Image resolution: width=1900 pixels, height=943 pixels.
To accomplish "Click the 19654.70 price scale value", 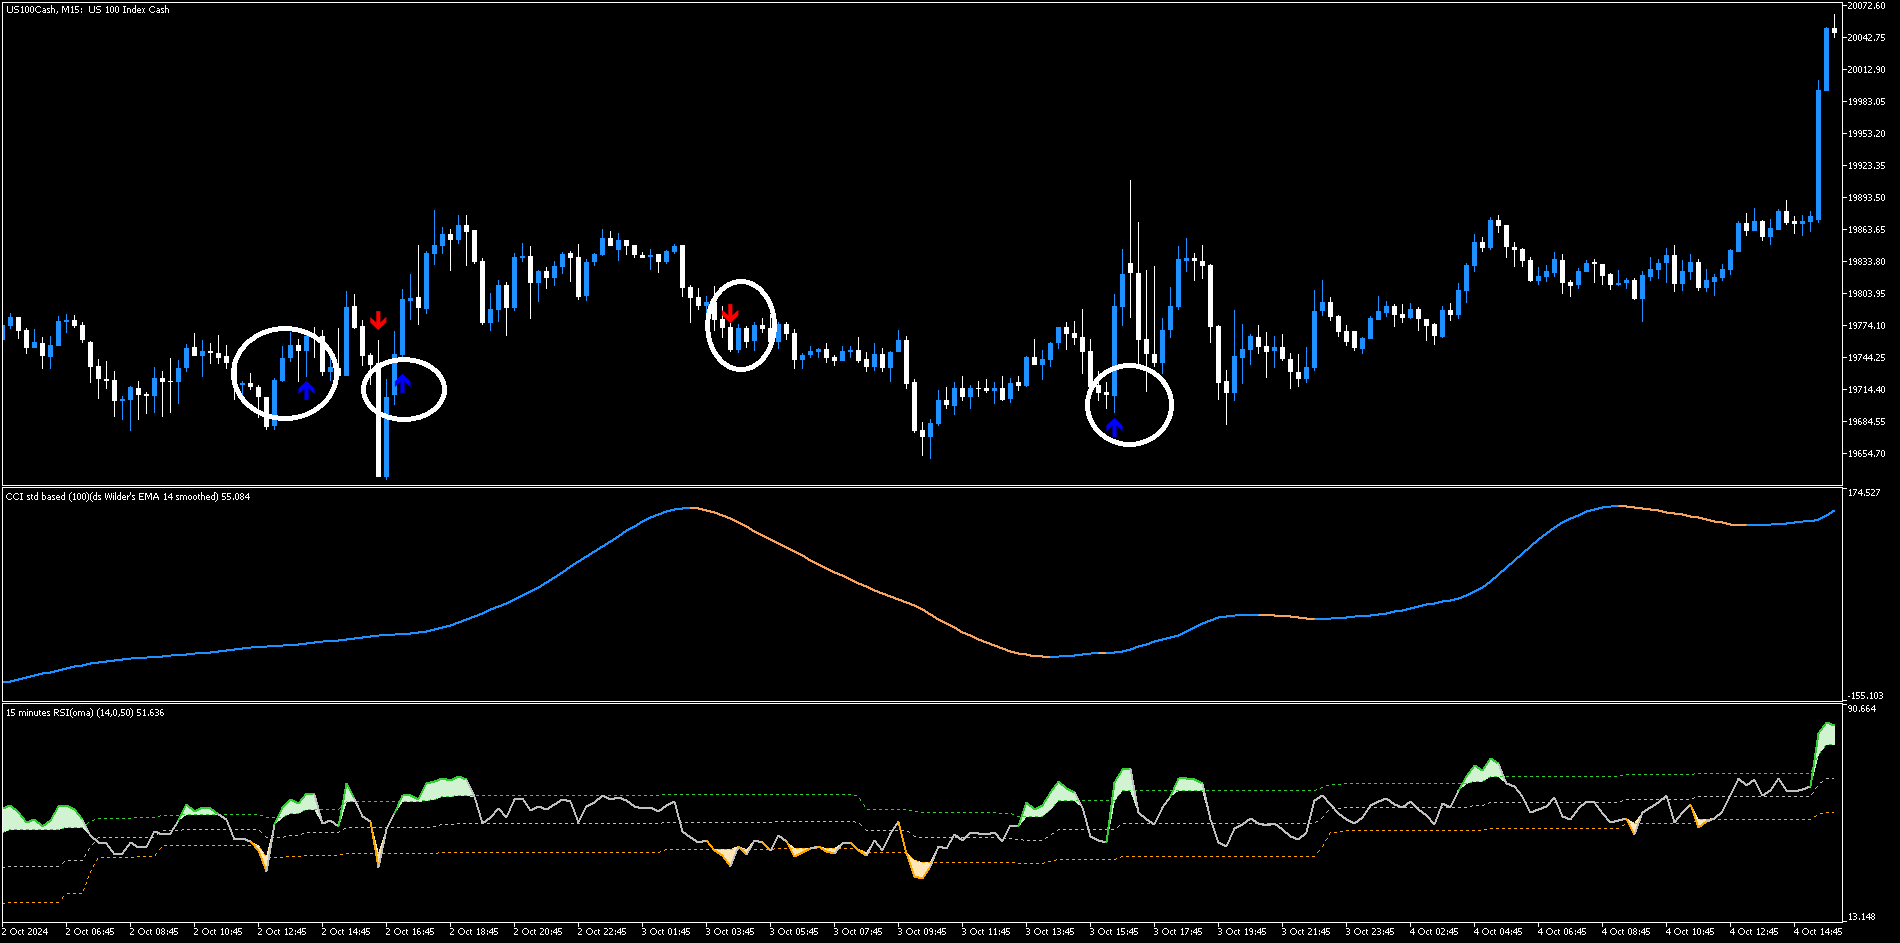I will (1866, 454).
